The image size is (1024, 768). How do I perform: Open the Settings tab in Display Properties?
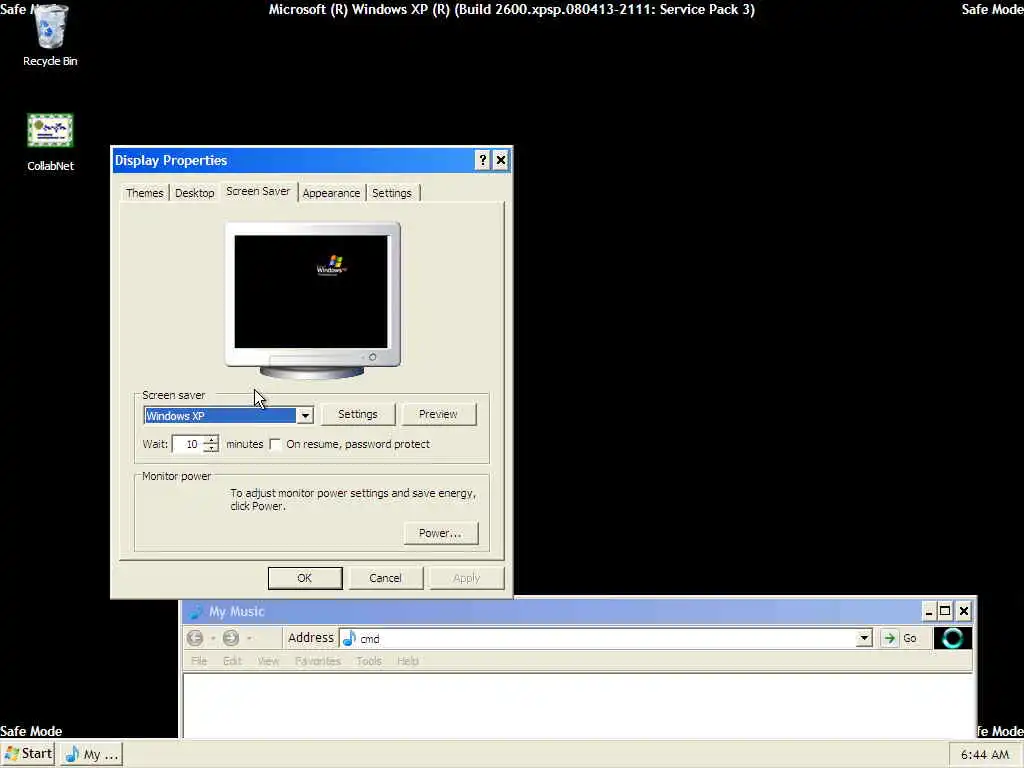click(392, 193)
